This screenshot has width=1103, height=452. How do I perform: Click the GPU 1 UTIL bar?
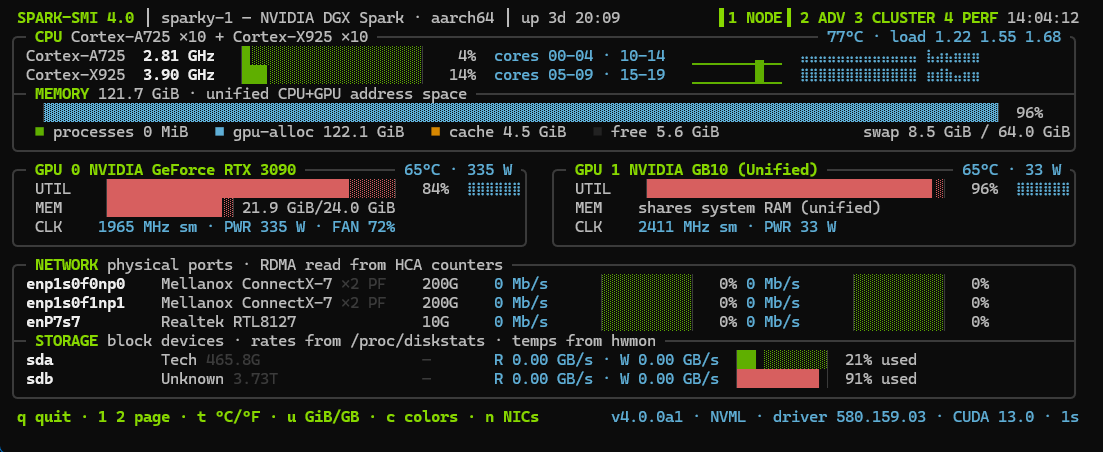pyautogui.click(x=796, y=188)
